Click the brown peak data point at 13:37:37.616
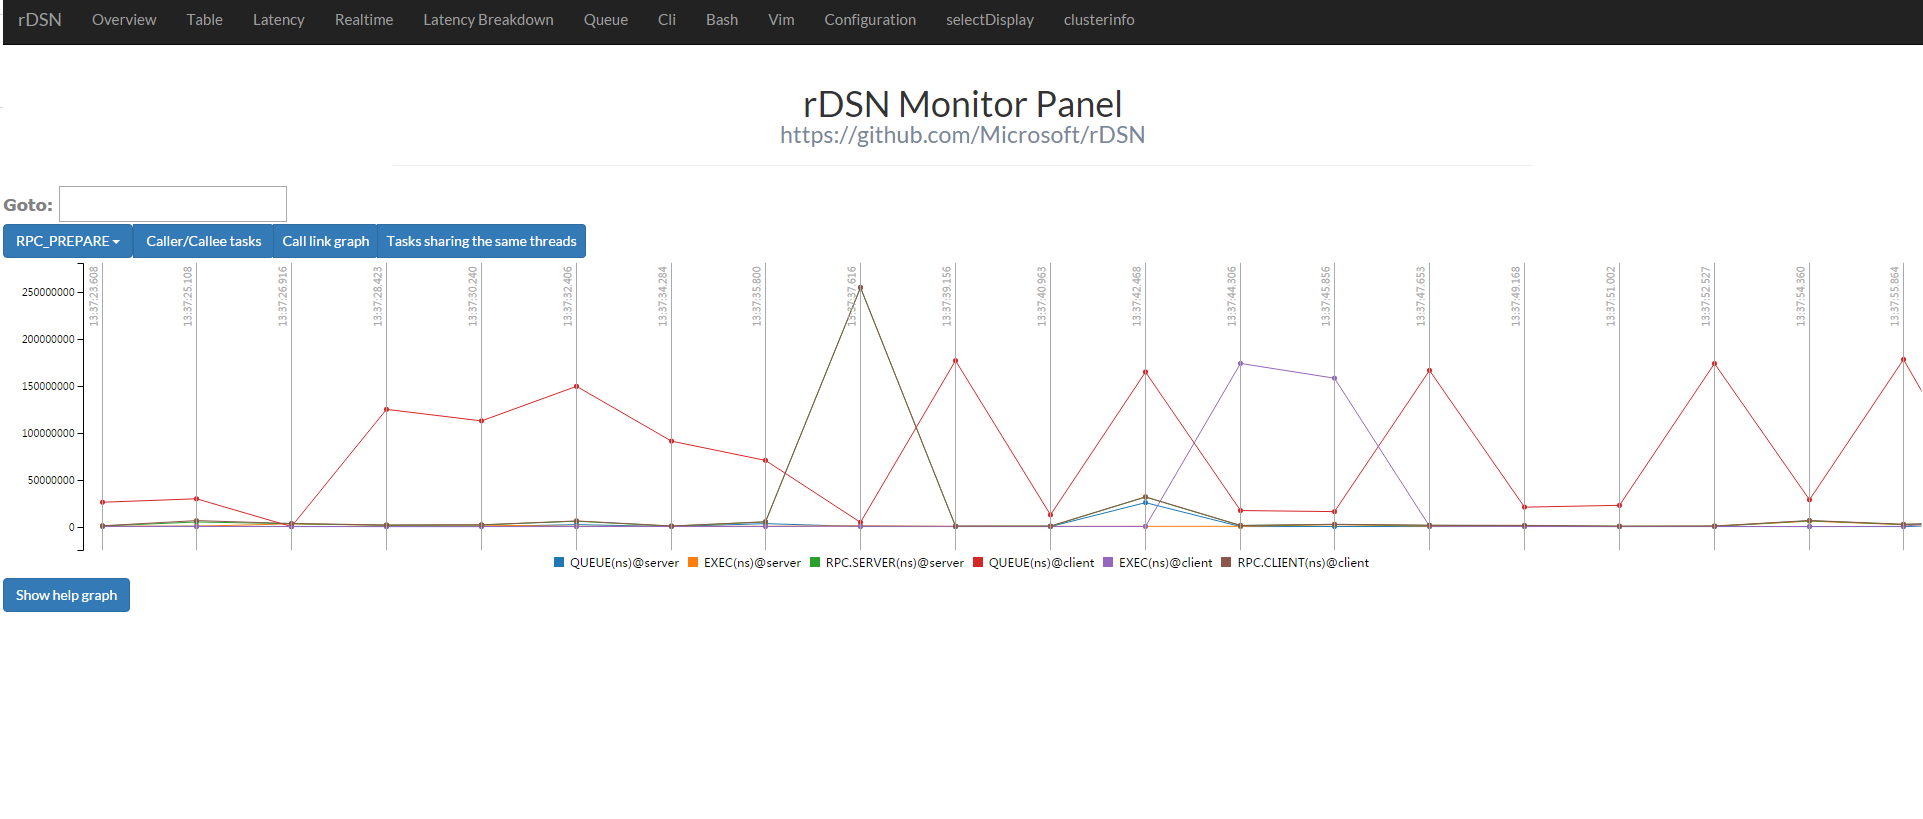Screen dimensions: 1923x819 pyautogui.click(x=860, y=288)
